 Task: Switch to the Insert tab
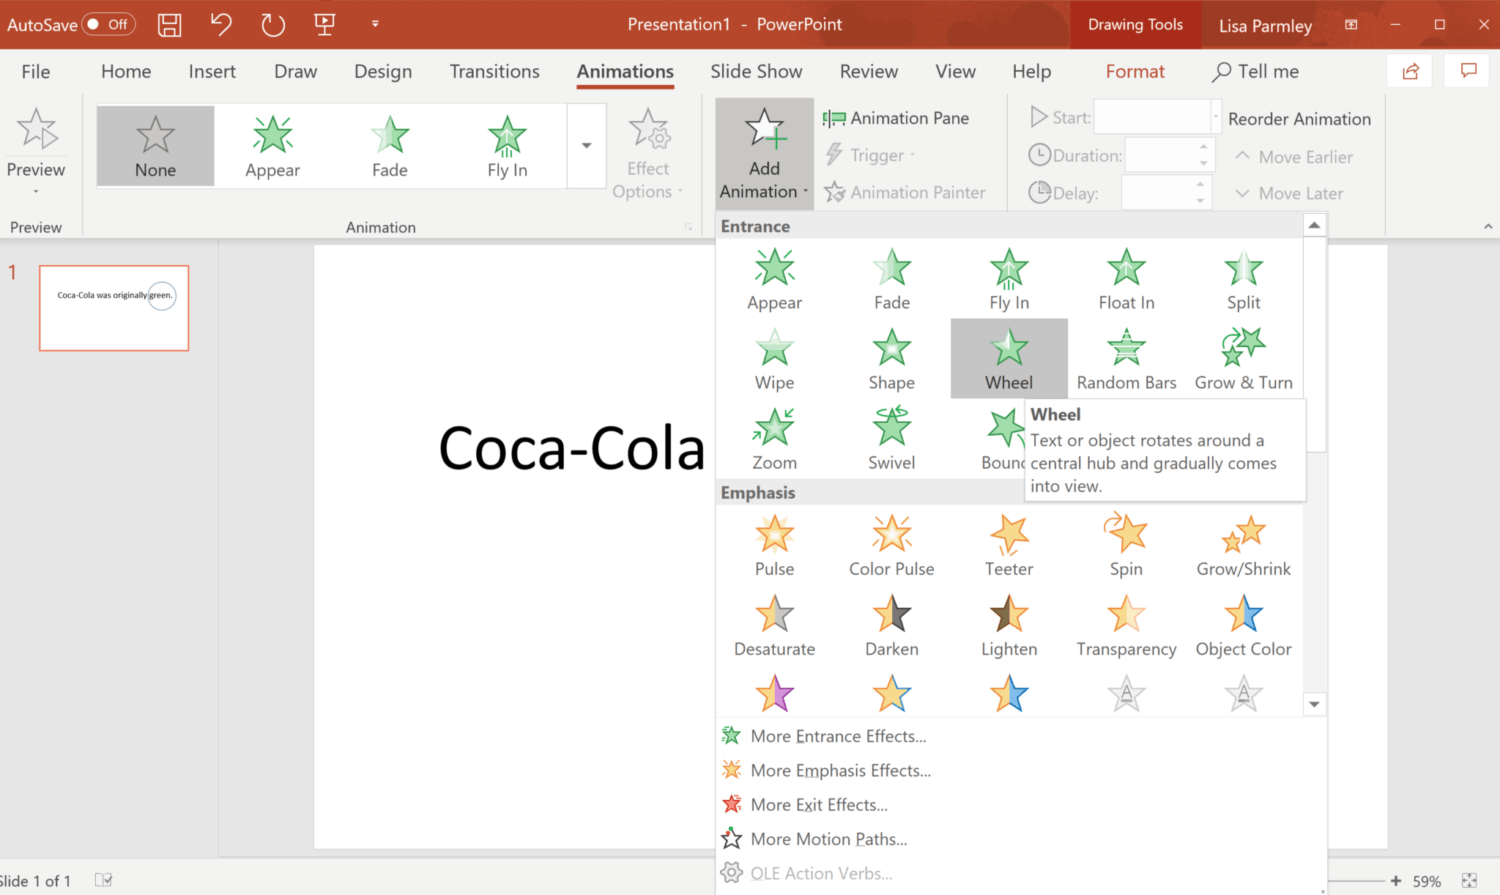(212, 71)
